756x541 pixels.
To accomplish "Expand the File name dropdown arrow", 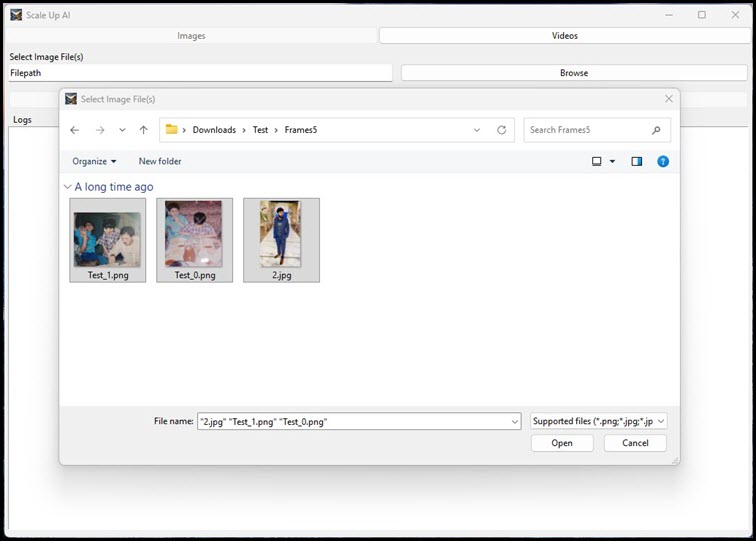I will tap(515, 422).
